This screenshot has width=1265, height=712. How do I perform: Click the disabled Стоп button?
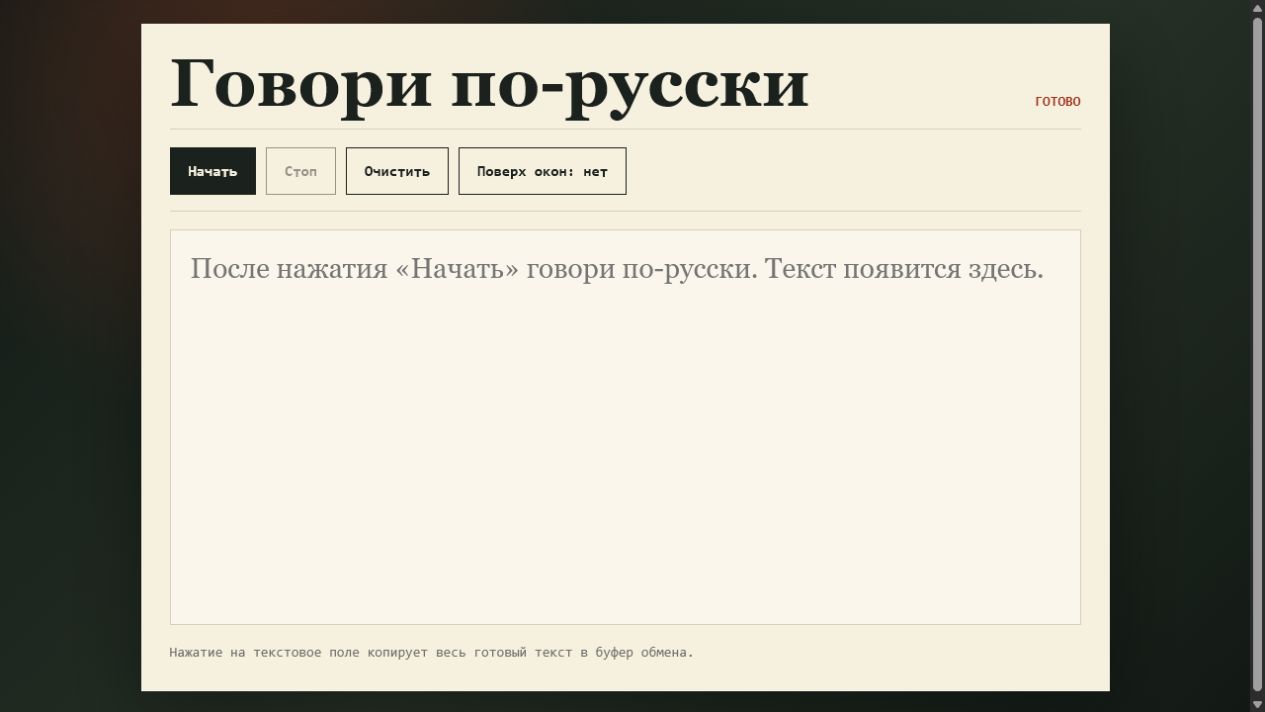tap(301, 171)
